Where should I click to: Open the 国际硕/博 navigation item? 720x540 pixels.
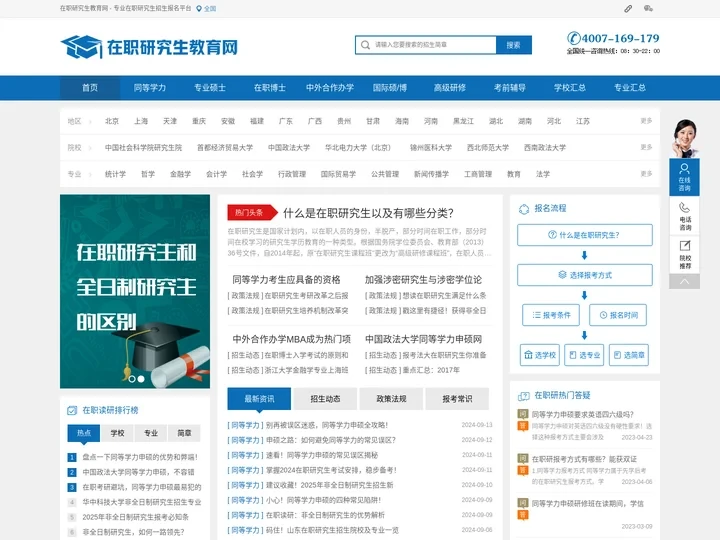(390, 88)
